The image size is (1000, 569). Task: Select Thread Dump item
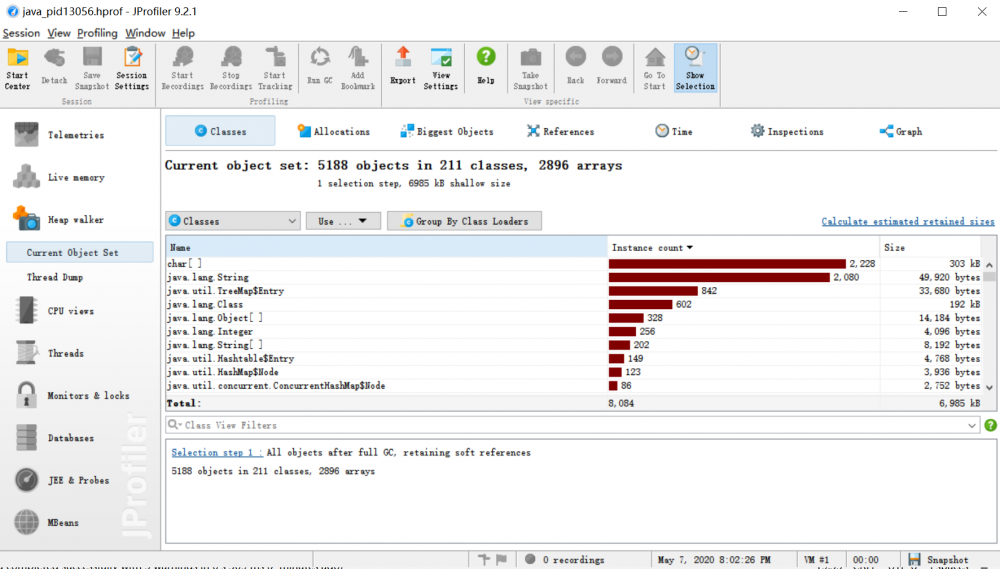(55, 277)
